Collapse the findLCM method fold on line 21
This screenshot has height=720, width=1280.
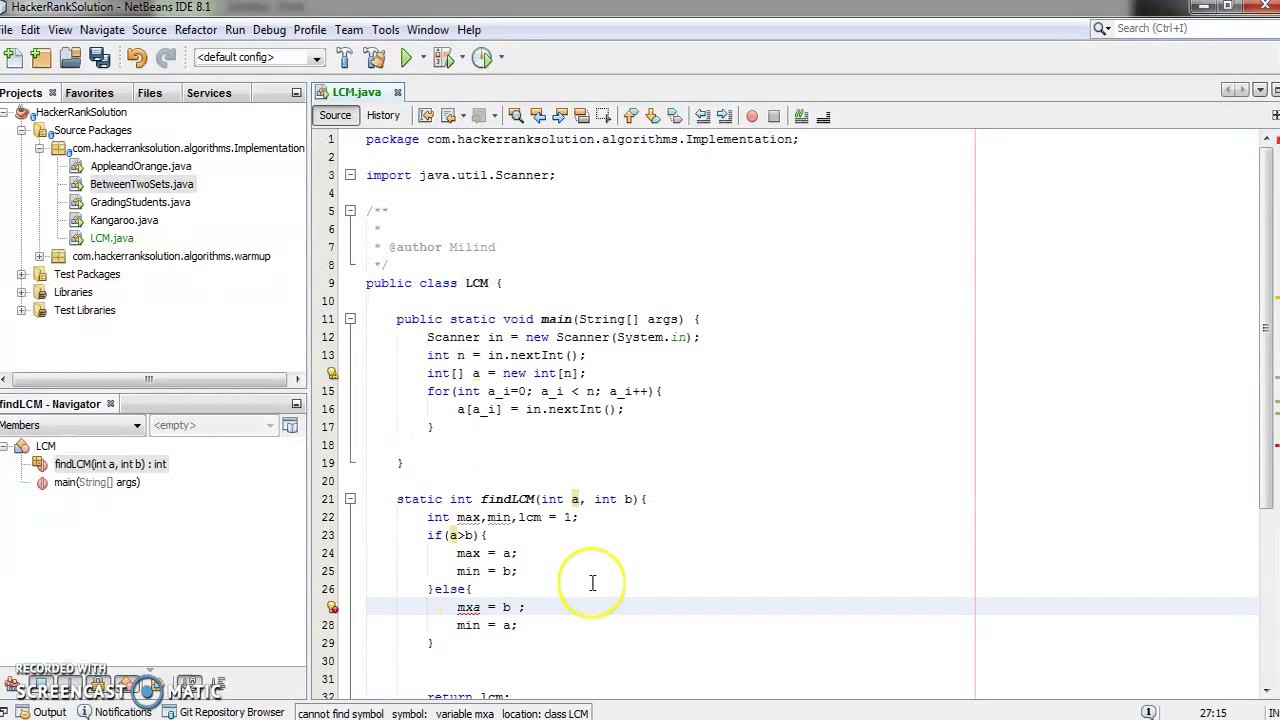tap(350, 499)
